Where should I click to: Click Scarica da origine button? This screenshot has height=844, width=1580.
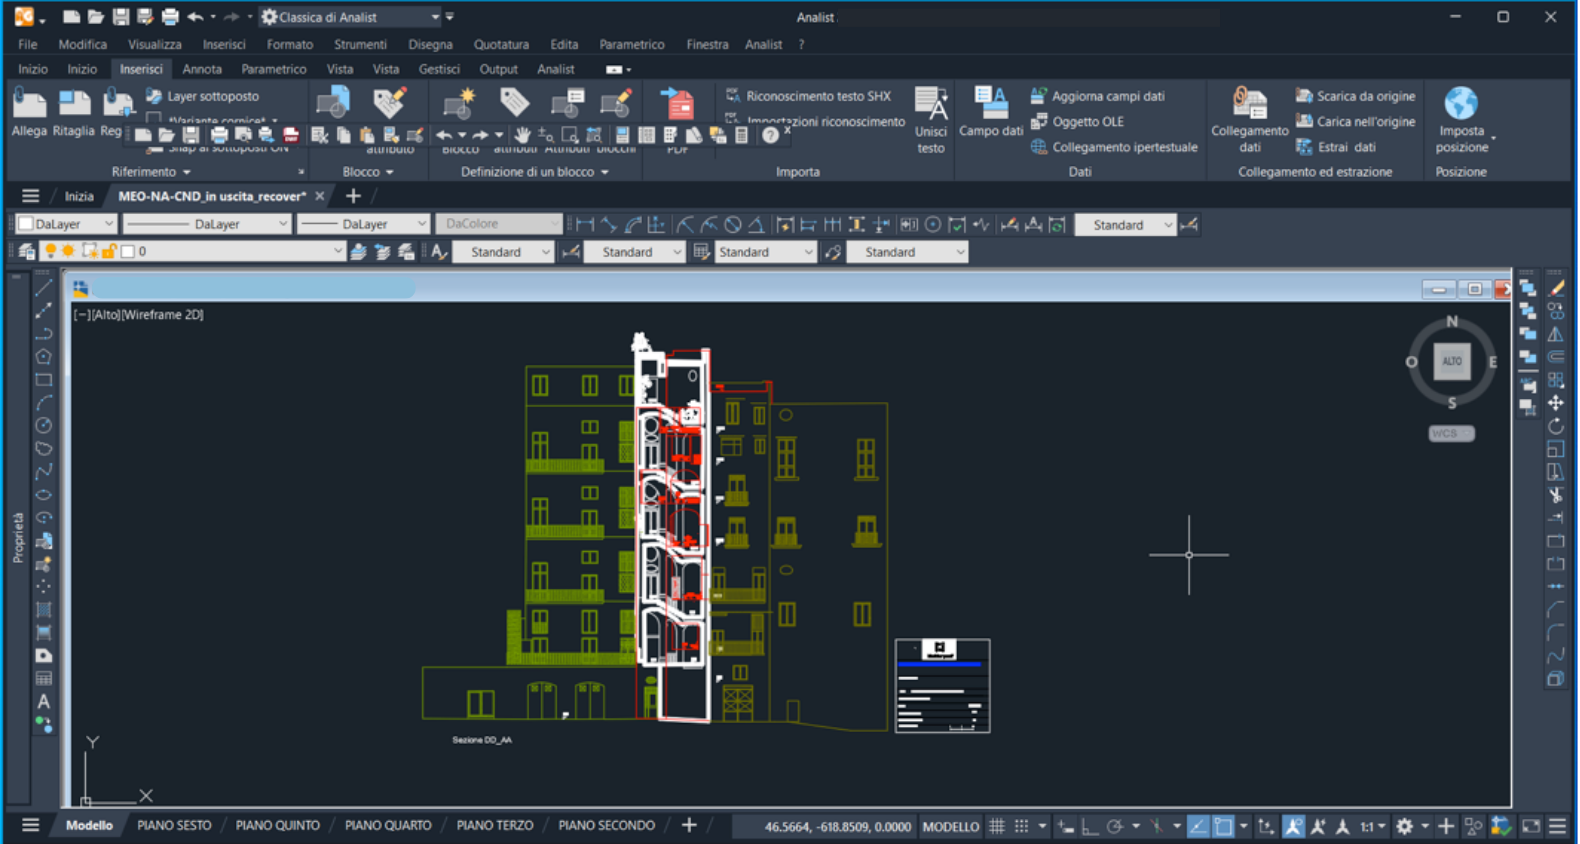[1355, 96]
